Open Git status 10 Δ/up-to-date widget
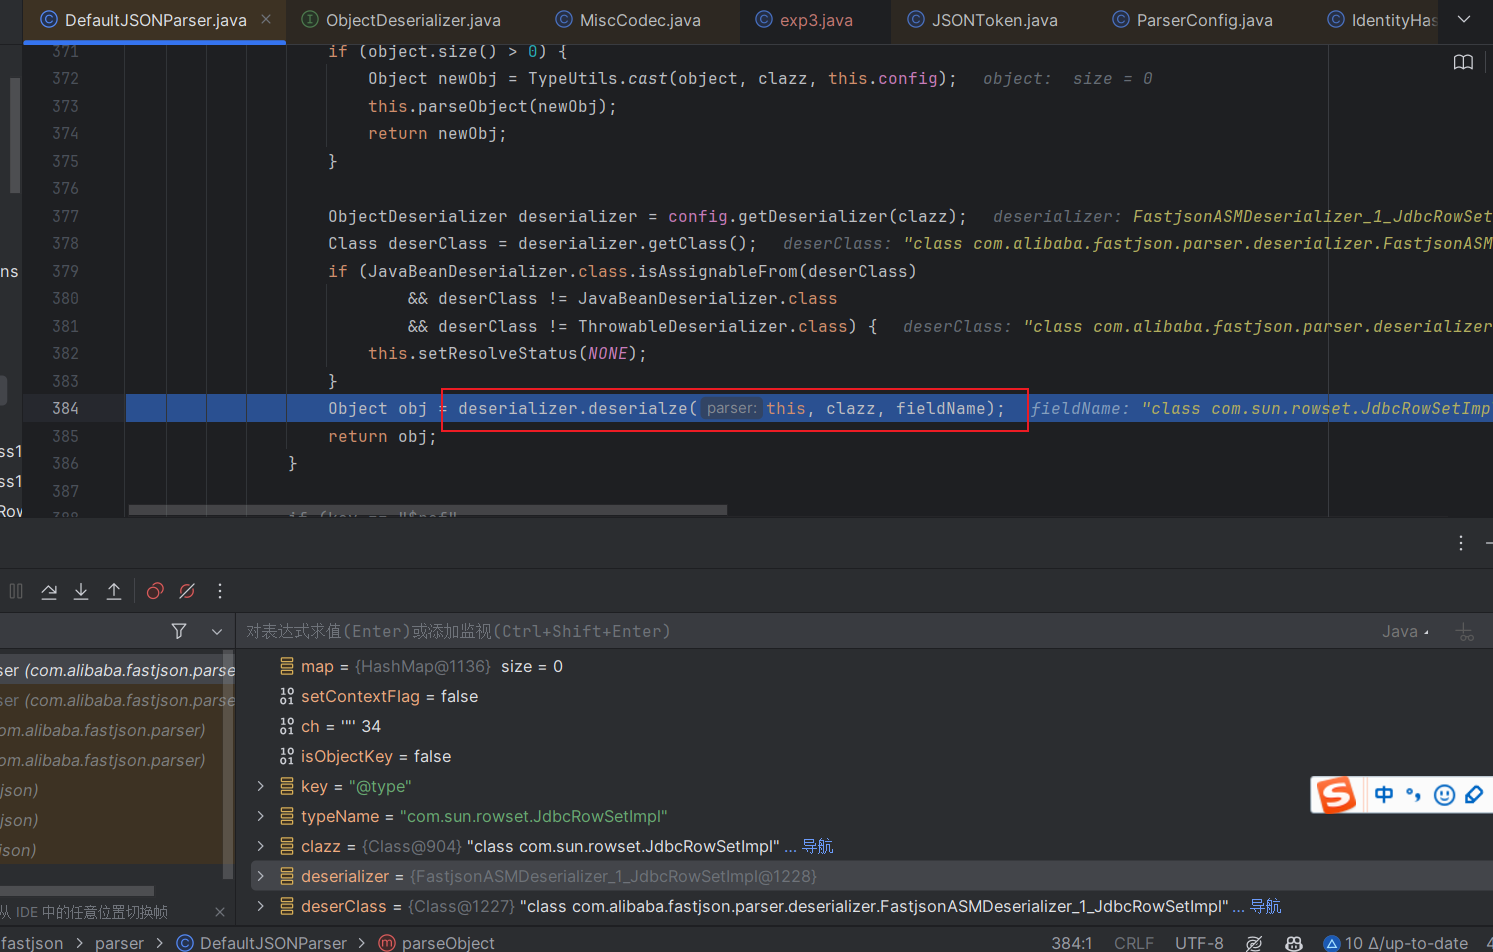This screenshot has height=952, width=1493. pos(1396,943)
